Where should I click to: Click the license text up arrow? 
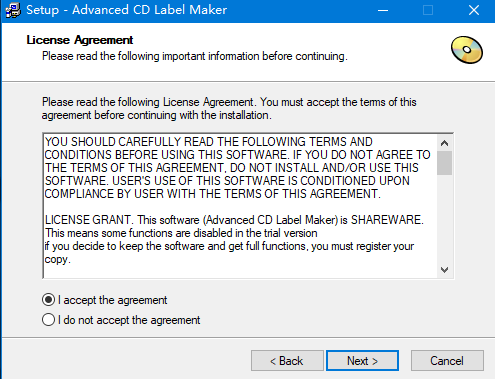[444, 143]
